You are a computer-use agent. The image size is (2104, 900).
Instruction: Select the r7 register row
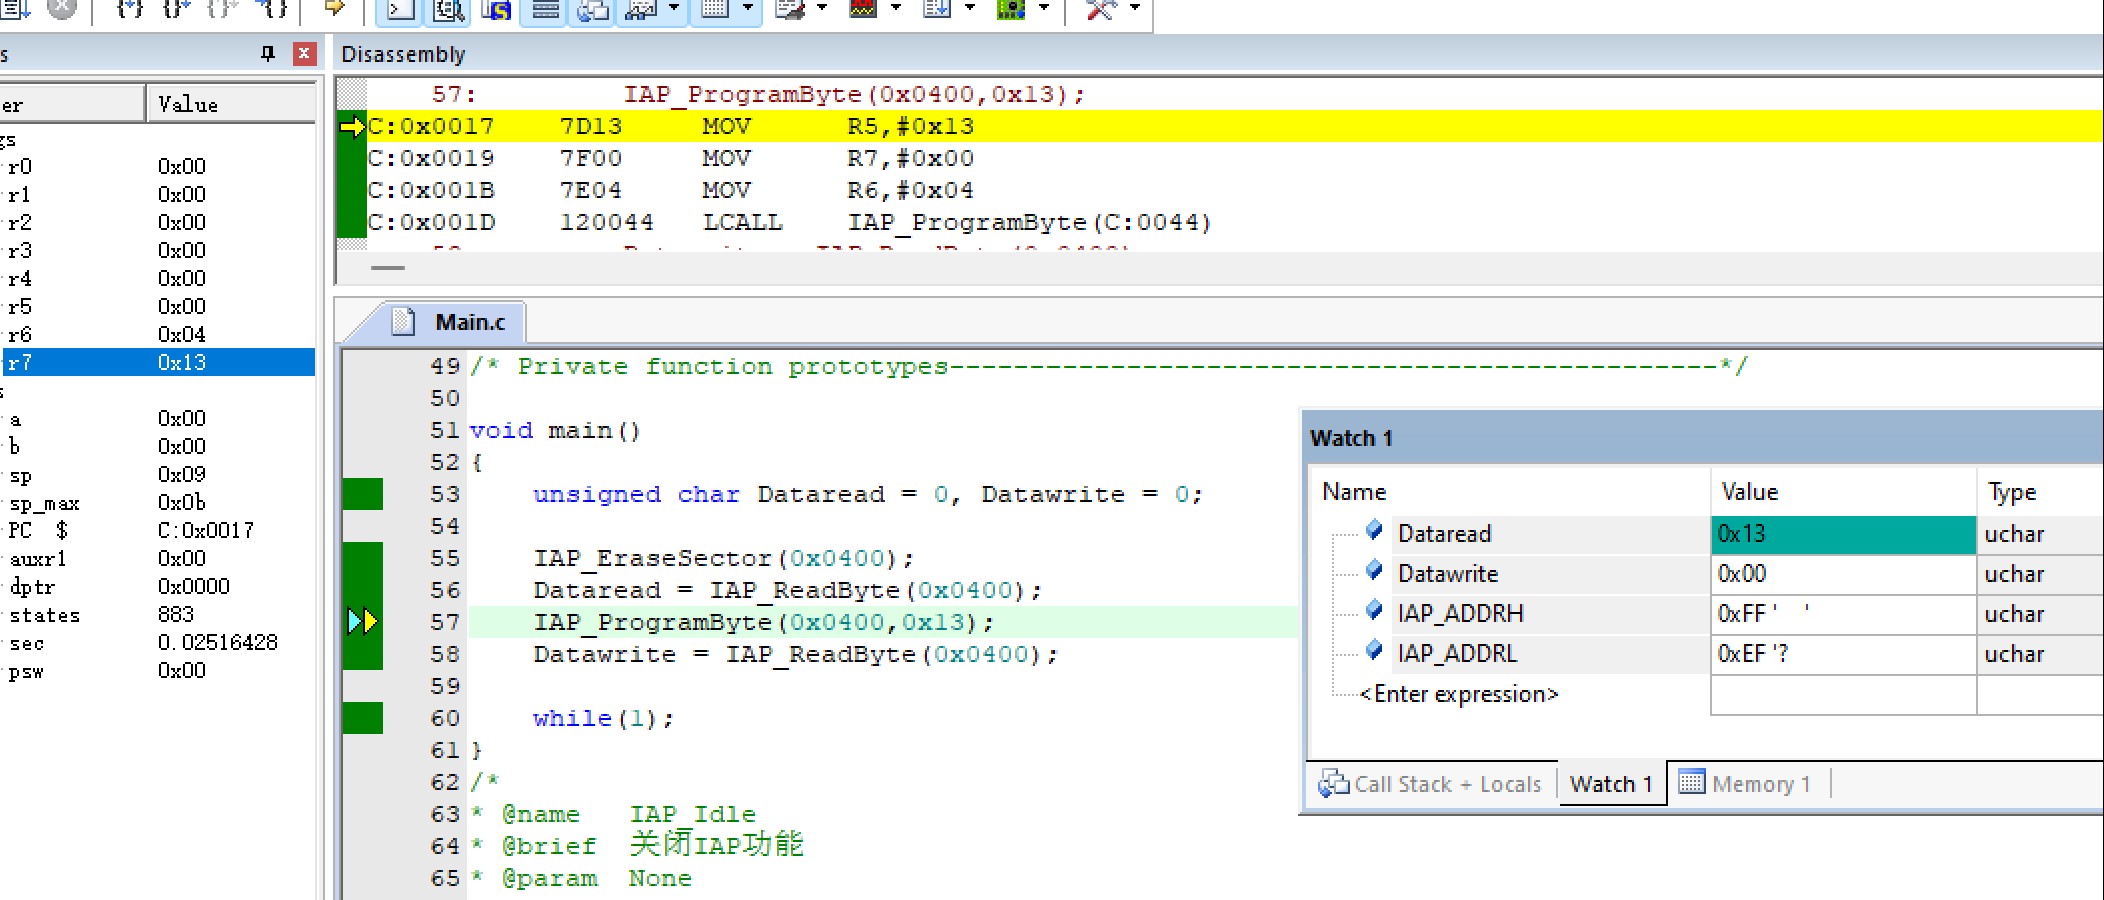157,362
